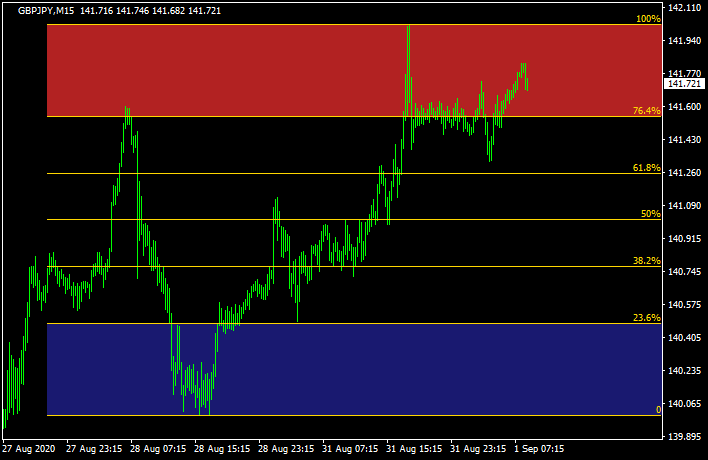Screen dimensions: 708x460
Task: Click the 28 Aug 23:15 time label
Action: pos(288,448)
